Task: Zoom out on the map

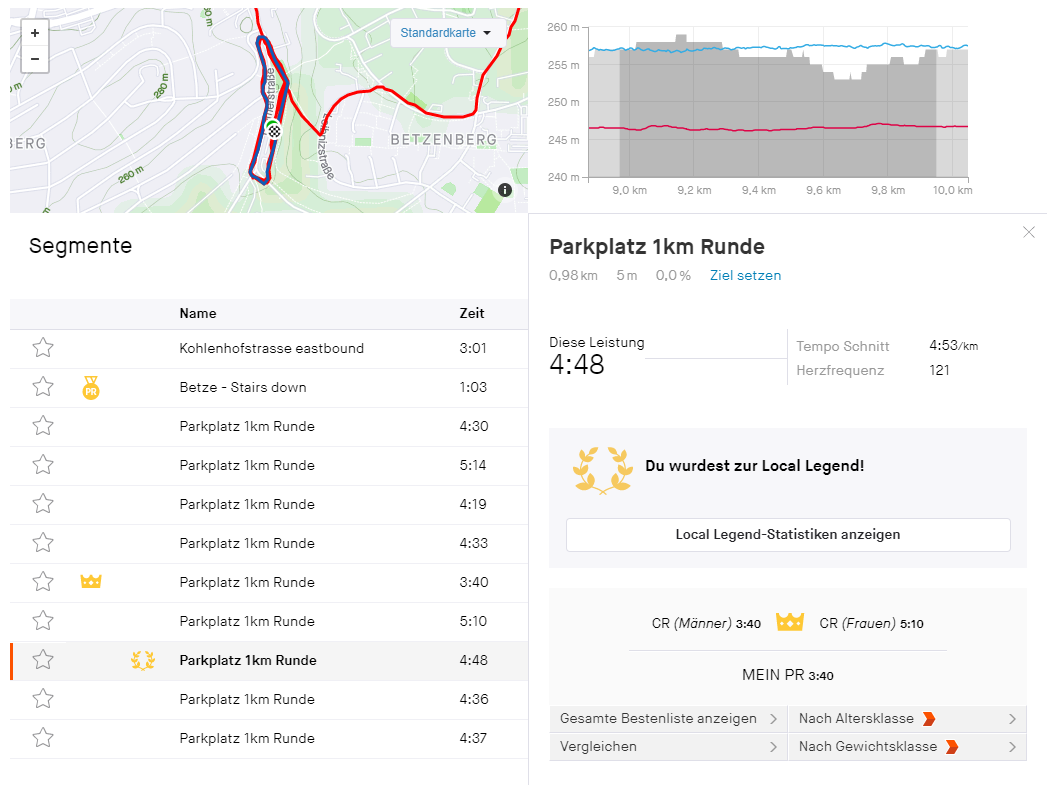Action: (x=35, y=59)
